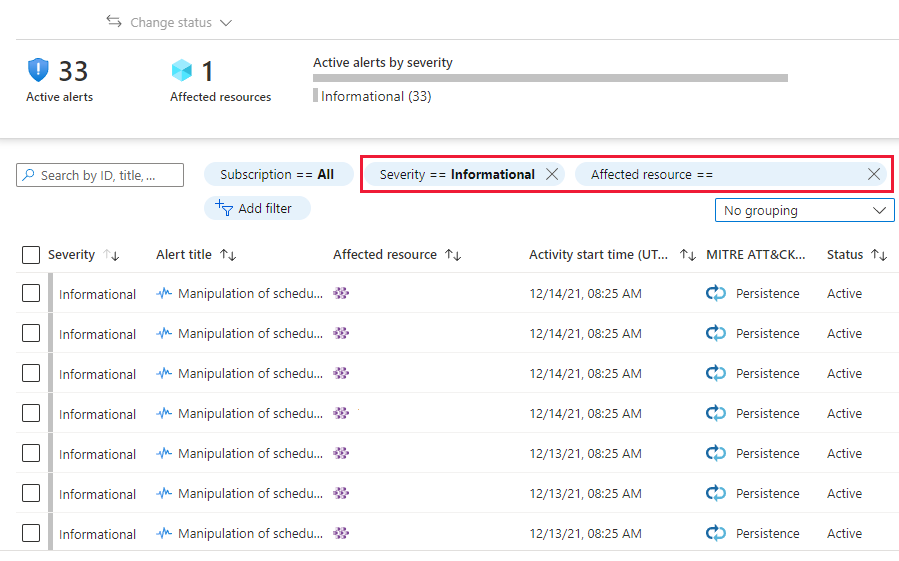
Task: Click alert pulse icon in second row
Action: click(164, 333)
